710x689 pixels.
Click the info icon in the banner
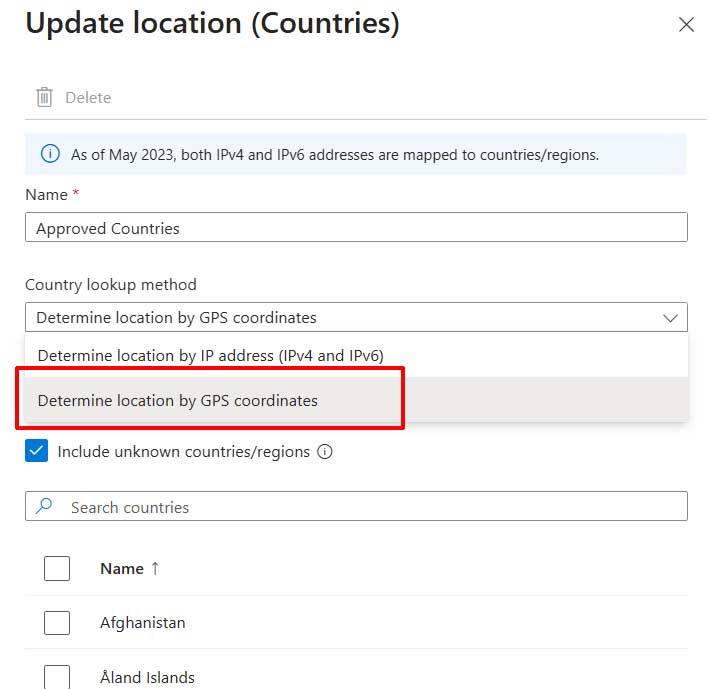tap(49, 154)
